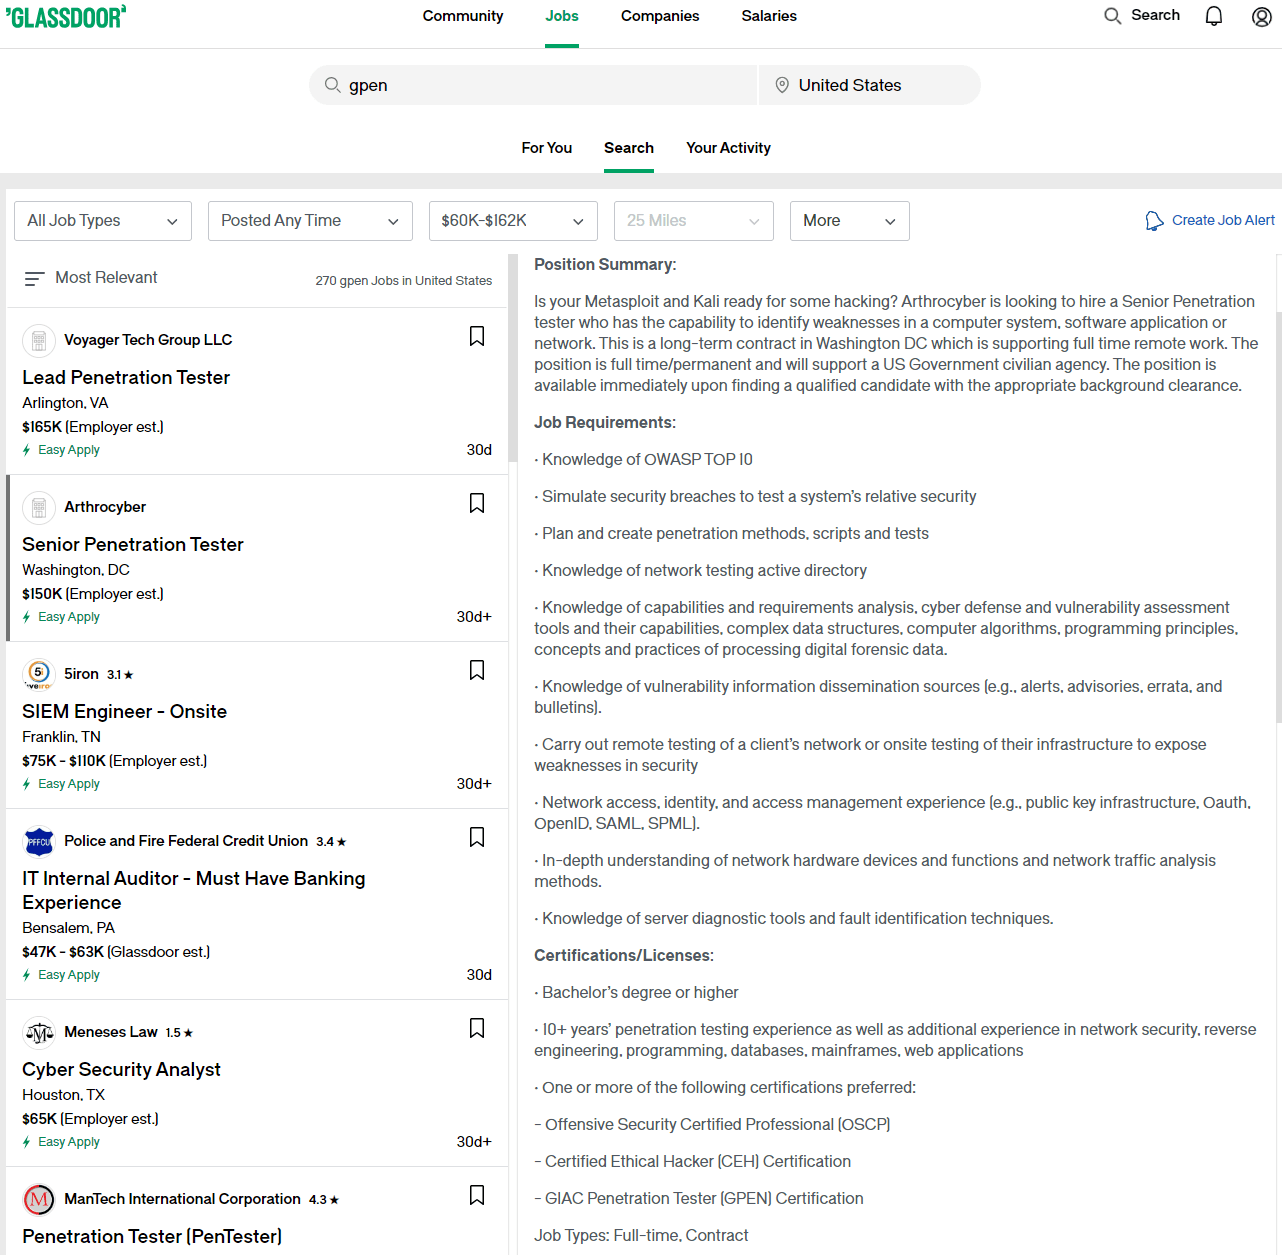Open the 25 Miles distance dropdown
Viewport: 1282px width, 1255px height.
(x=694, y=221)
